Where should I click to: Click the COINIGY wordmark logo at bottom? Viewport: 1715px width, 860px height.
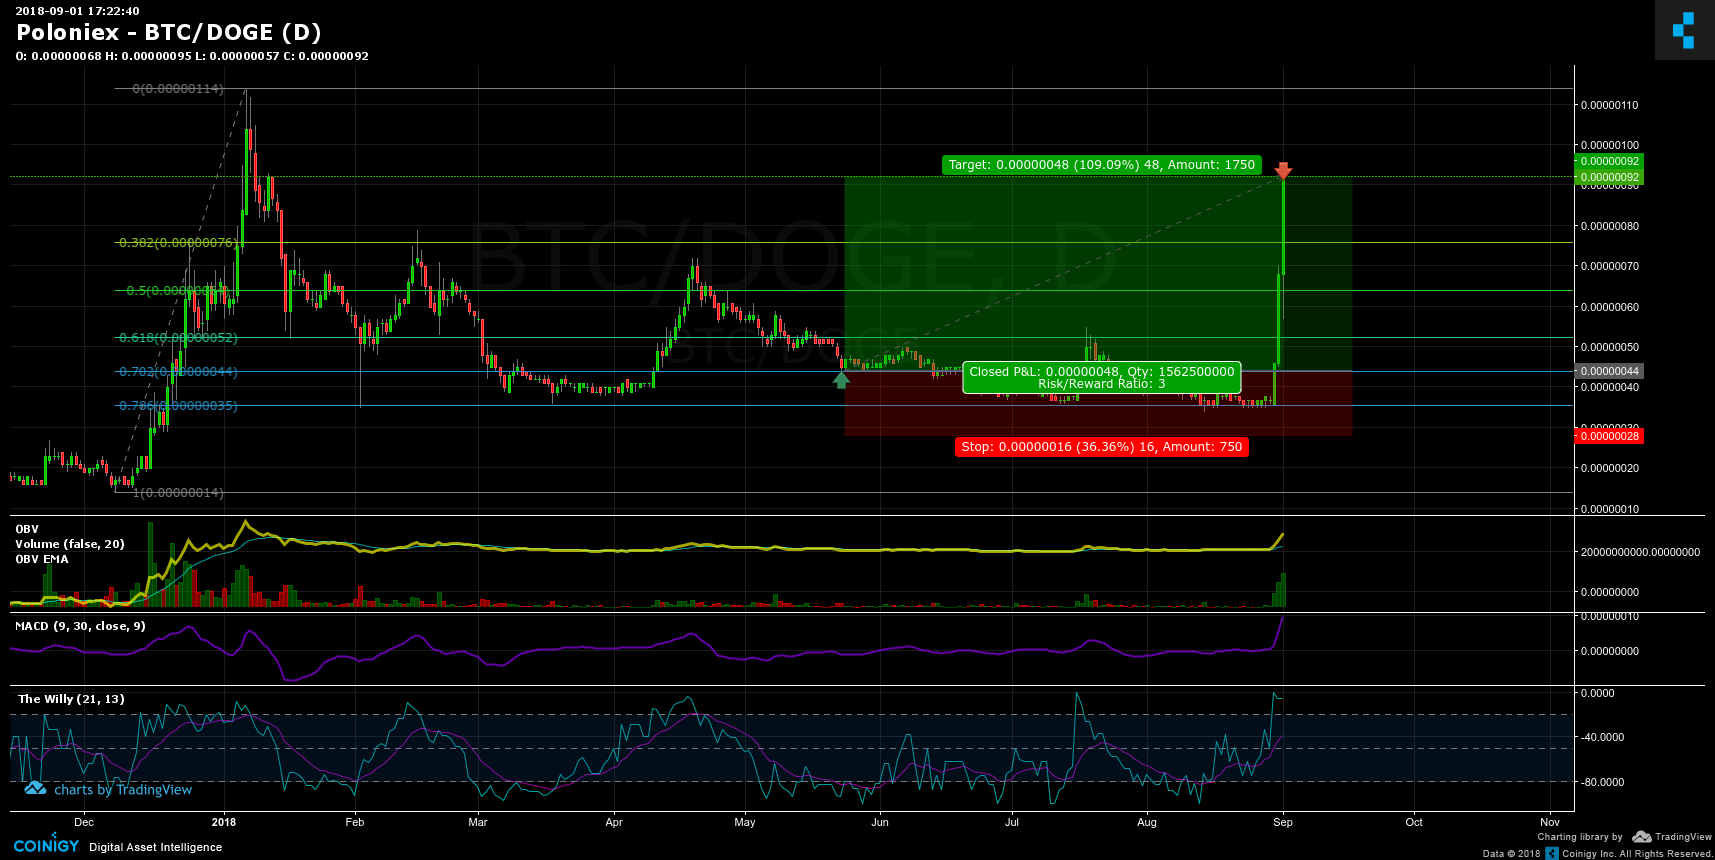[x=46, y=845]
